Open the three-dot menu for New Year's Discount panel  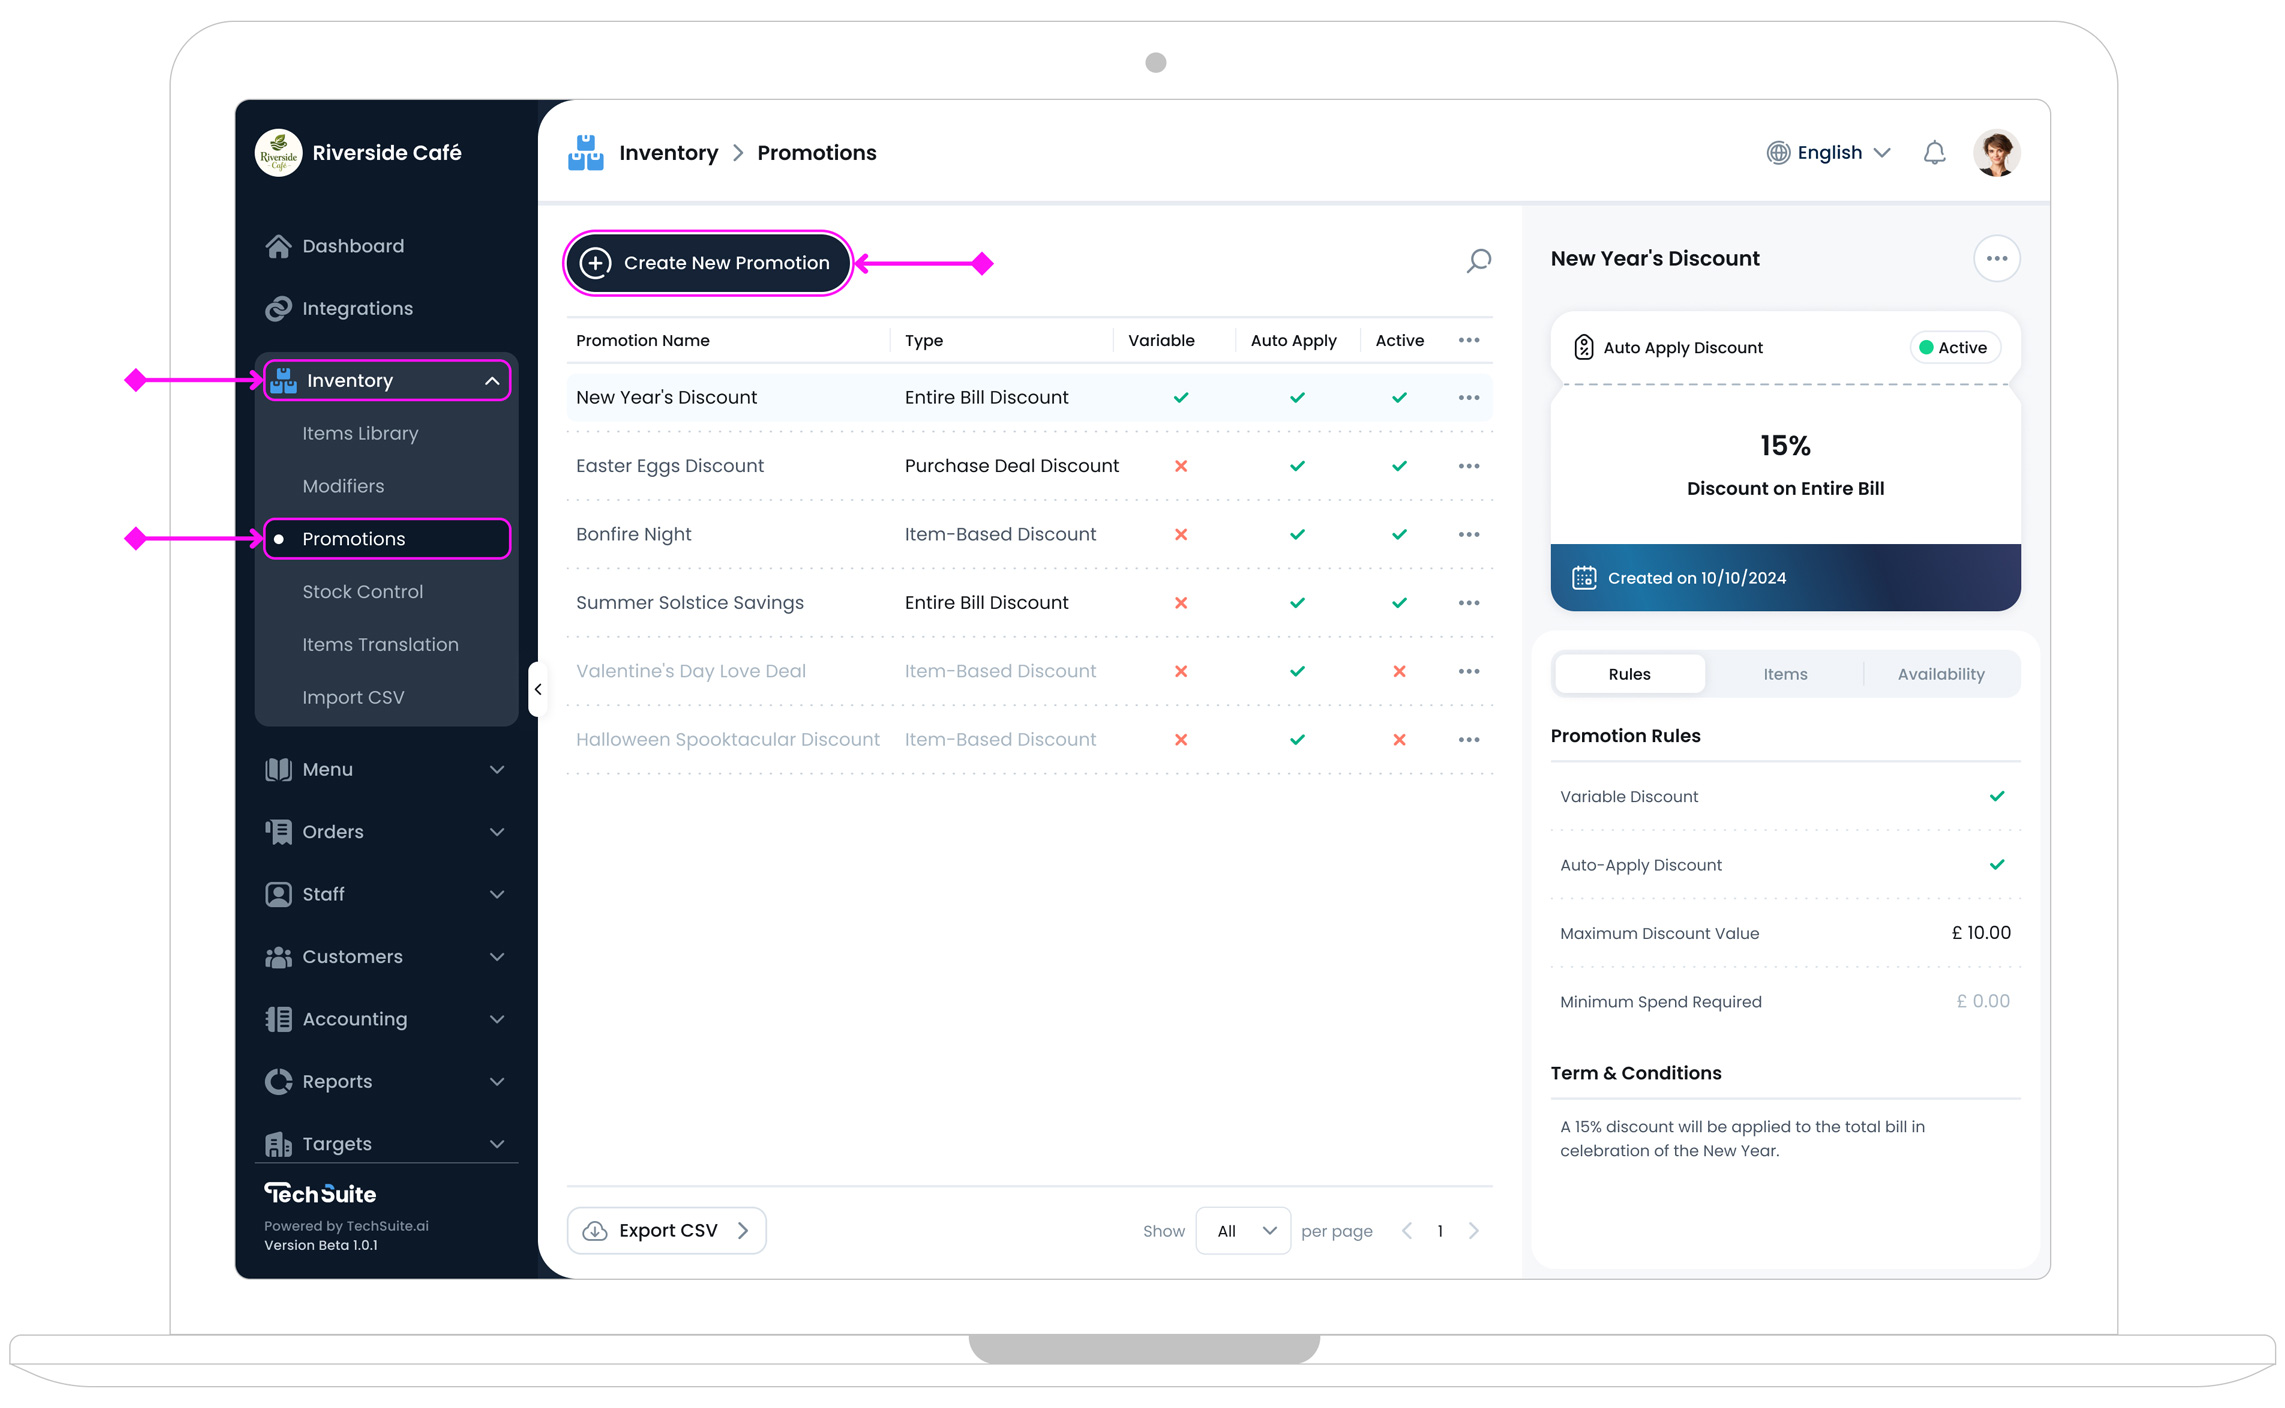(1997, 258)
